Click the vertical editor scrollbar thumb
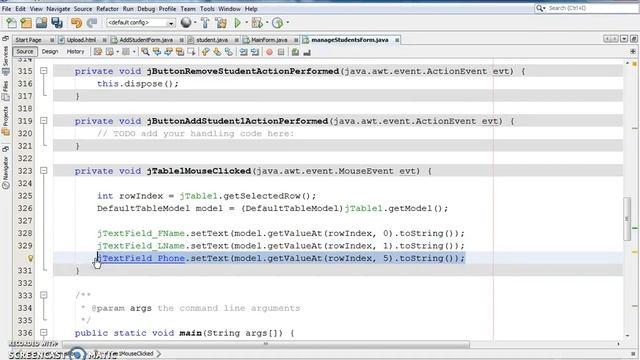Image resolution: width=640 pixels, height=360 pixels. click(x=627, y=219)
